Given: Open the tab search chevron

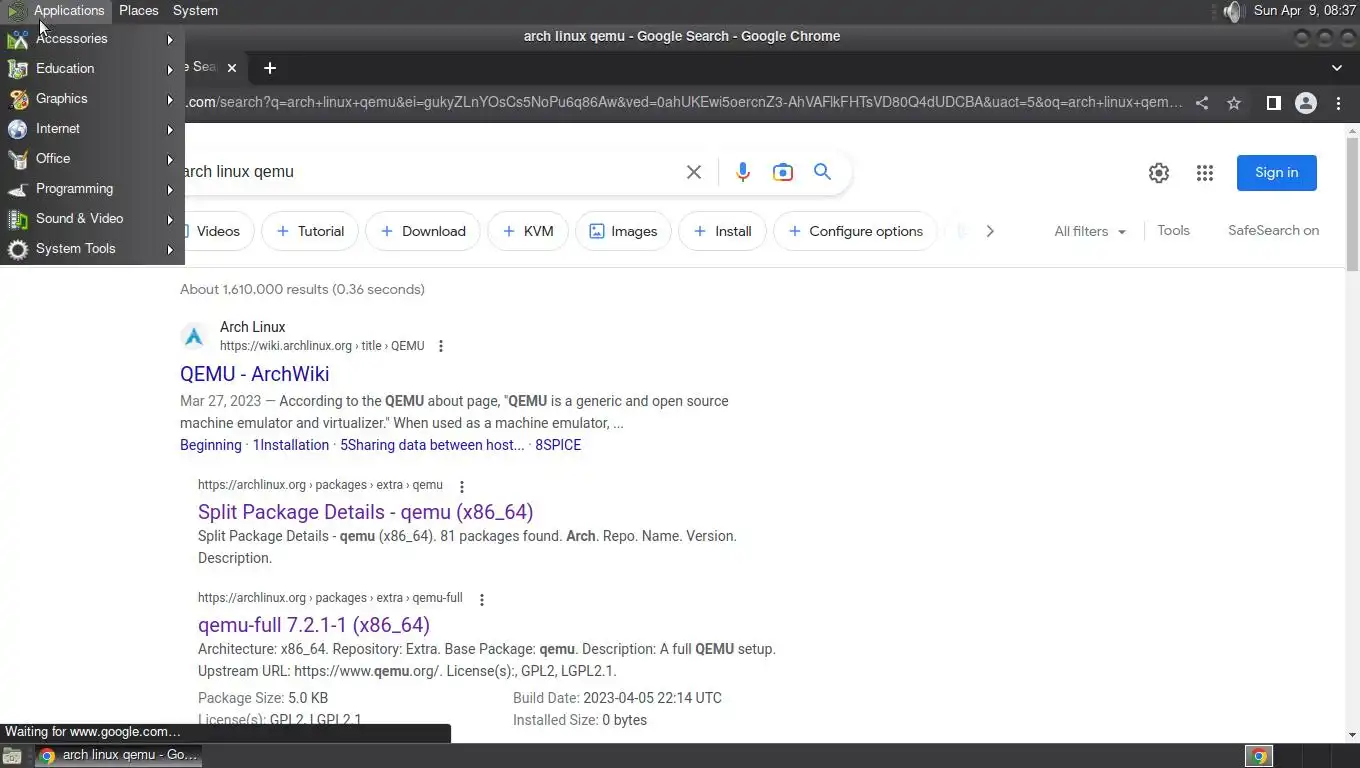Looking at the screenshot, I should (1337, 68).
